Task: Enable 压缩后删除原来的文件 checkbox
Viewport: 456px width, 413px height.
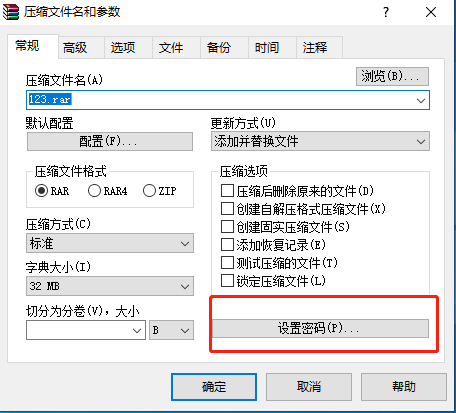Action: (227, 191)
